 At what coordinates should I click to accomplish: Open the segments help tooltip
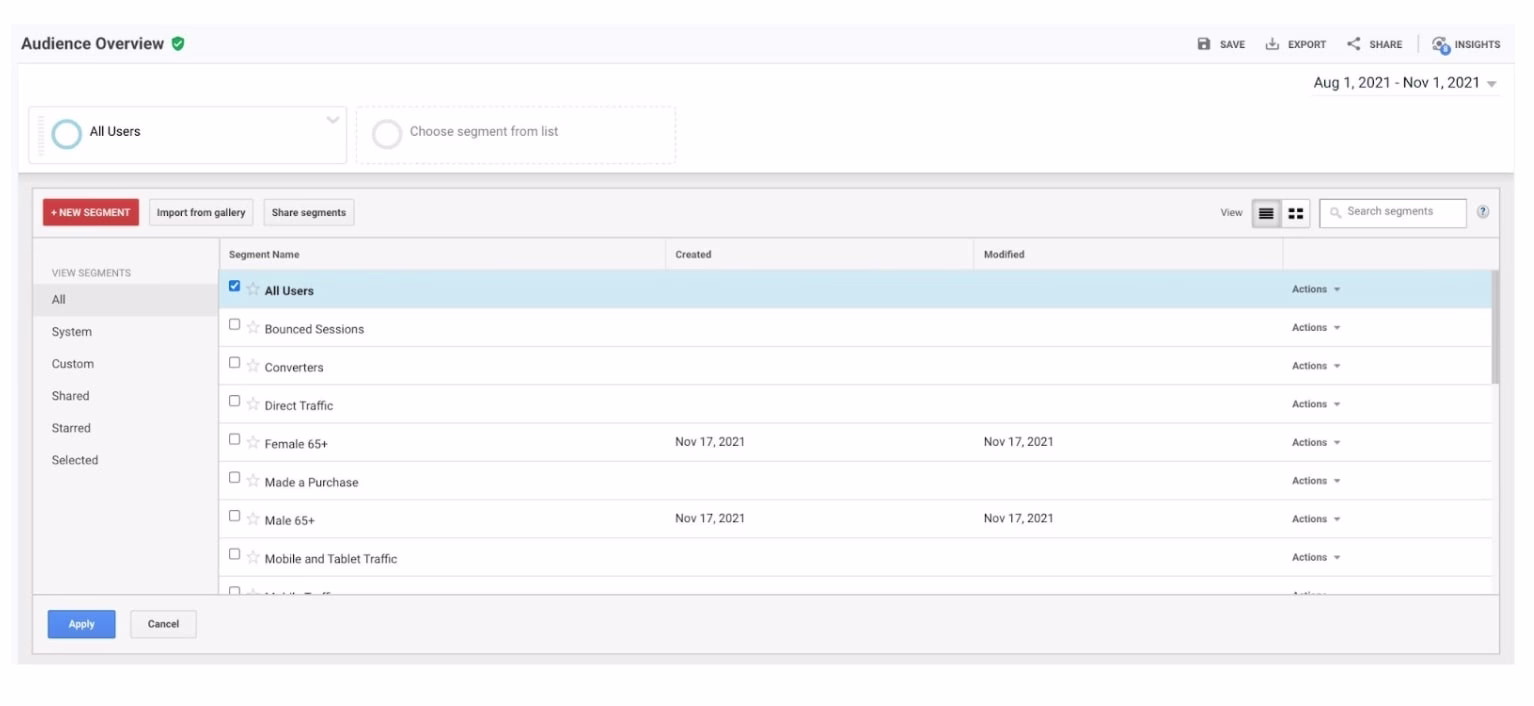coord(1483,212)
